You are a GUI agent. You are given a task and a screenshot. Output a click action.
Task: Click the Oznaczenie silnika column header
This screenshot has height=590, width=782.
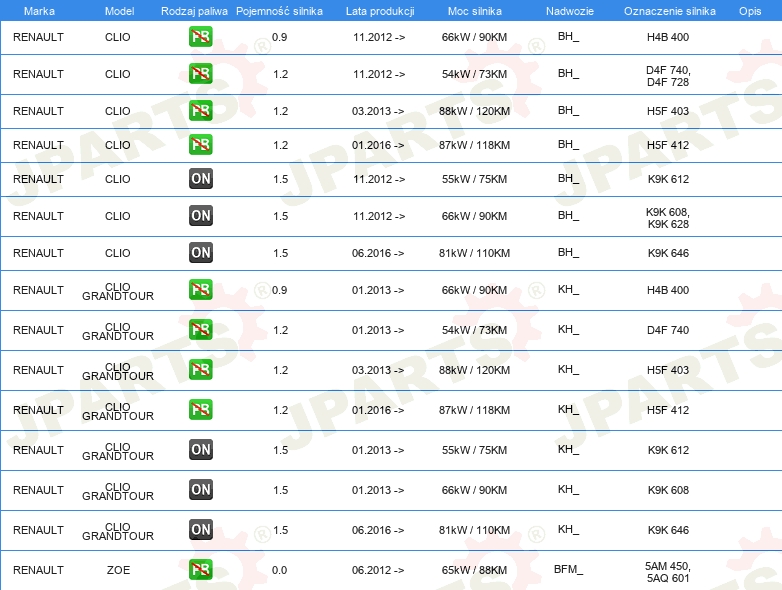click(669, 11)
